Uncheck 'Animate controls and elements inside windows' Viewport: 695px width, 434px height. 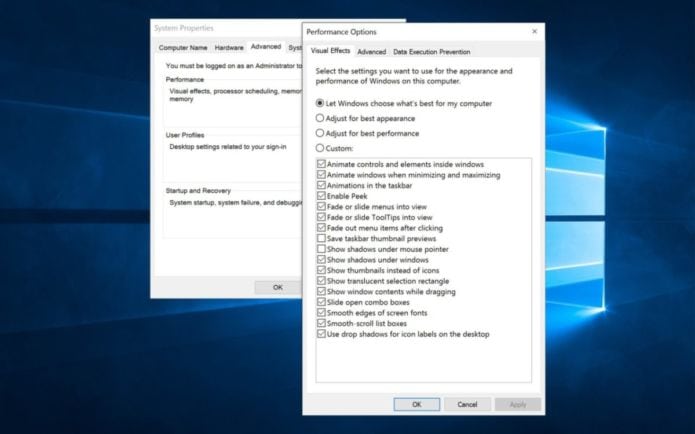pos(321,164)
